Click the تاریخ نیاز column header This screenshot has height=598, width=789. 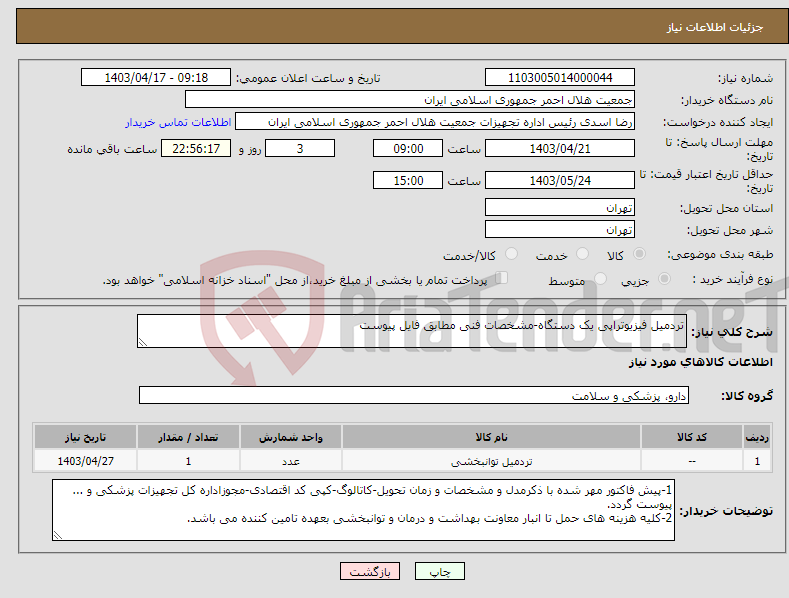pos(85,437)
